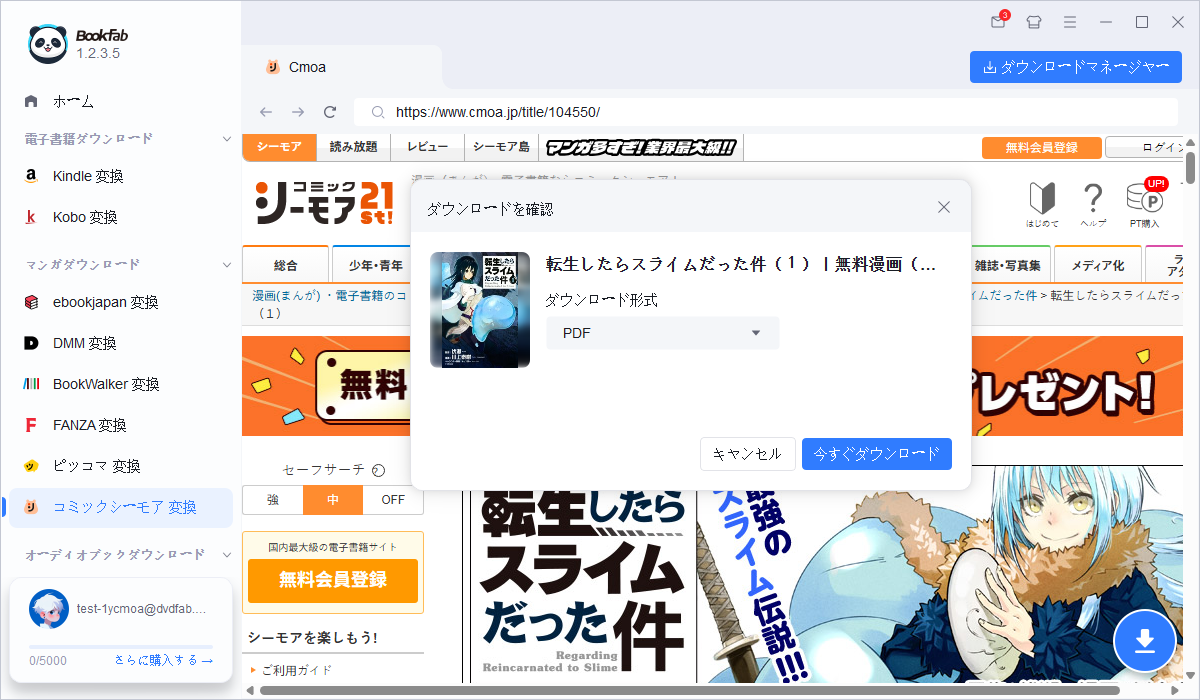This screenshot has width=1200, height=700.
Task: Open the シーモア島 tab
Action: click(501, 147)
